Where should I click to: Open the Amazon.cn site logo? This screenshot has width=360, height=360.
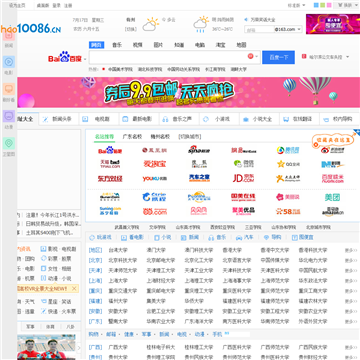click(332, 211)
